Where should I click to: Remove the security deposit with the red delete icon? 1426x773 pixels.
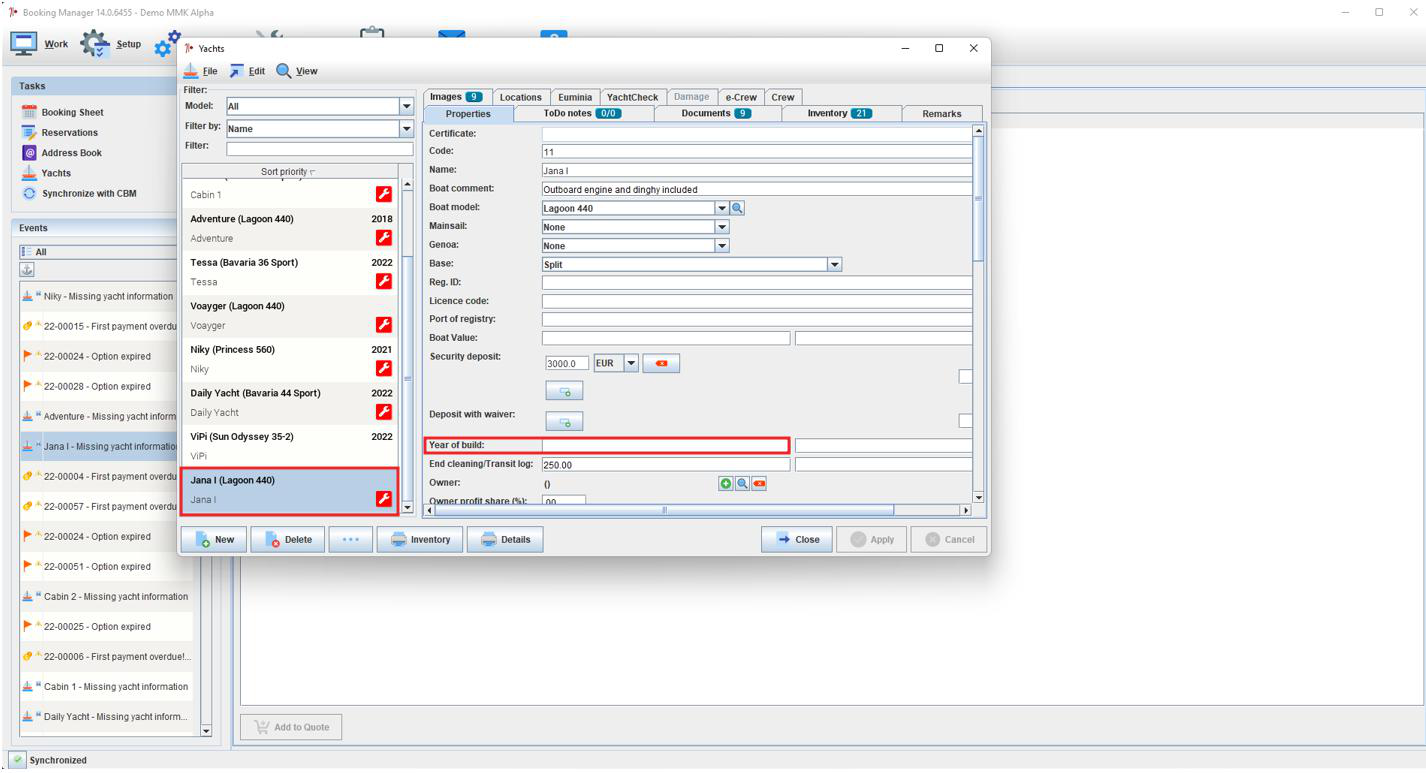(661, 363)
